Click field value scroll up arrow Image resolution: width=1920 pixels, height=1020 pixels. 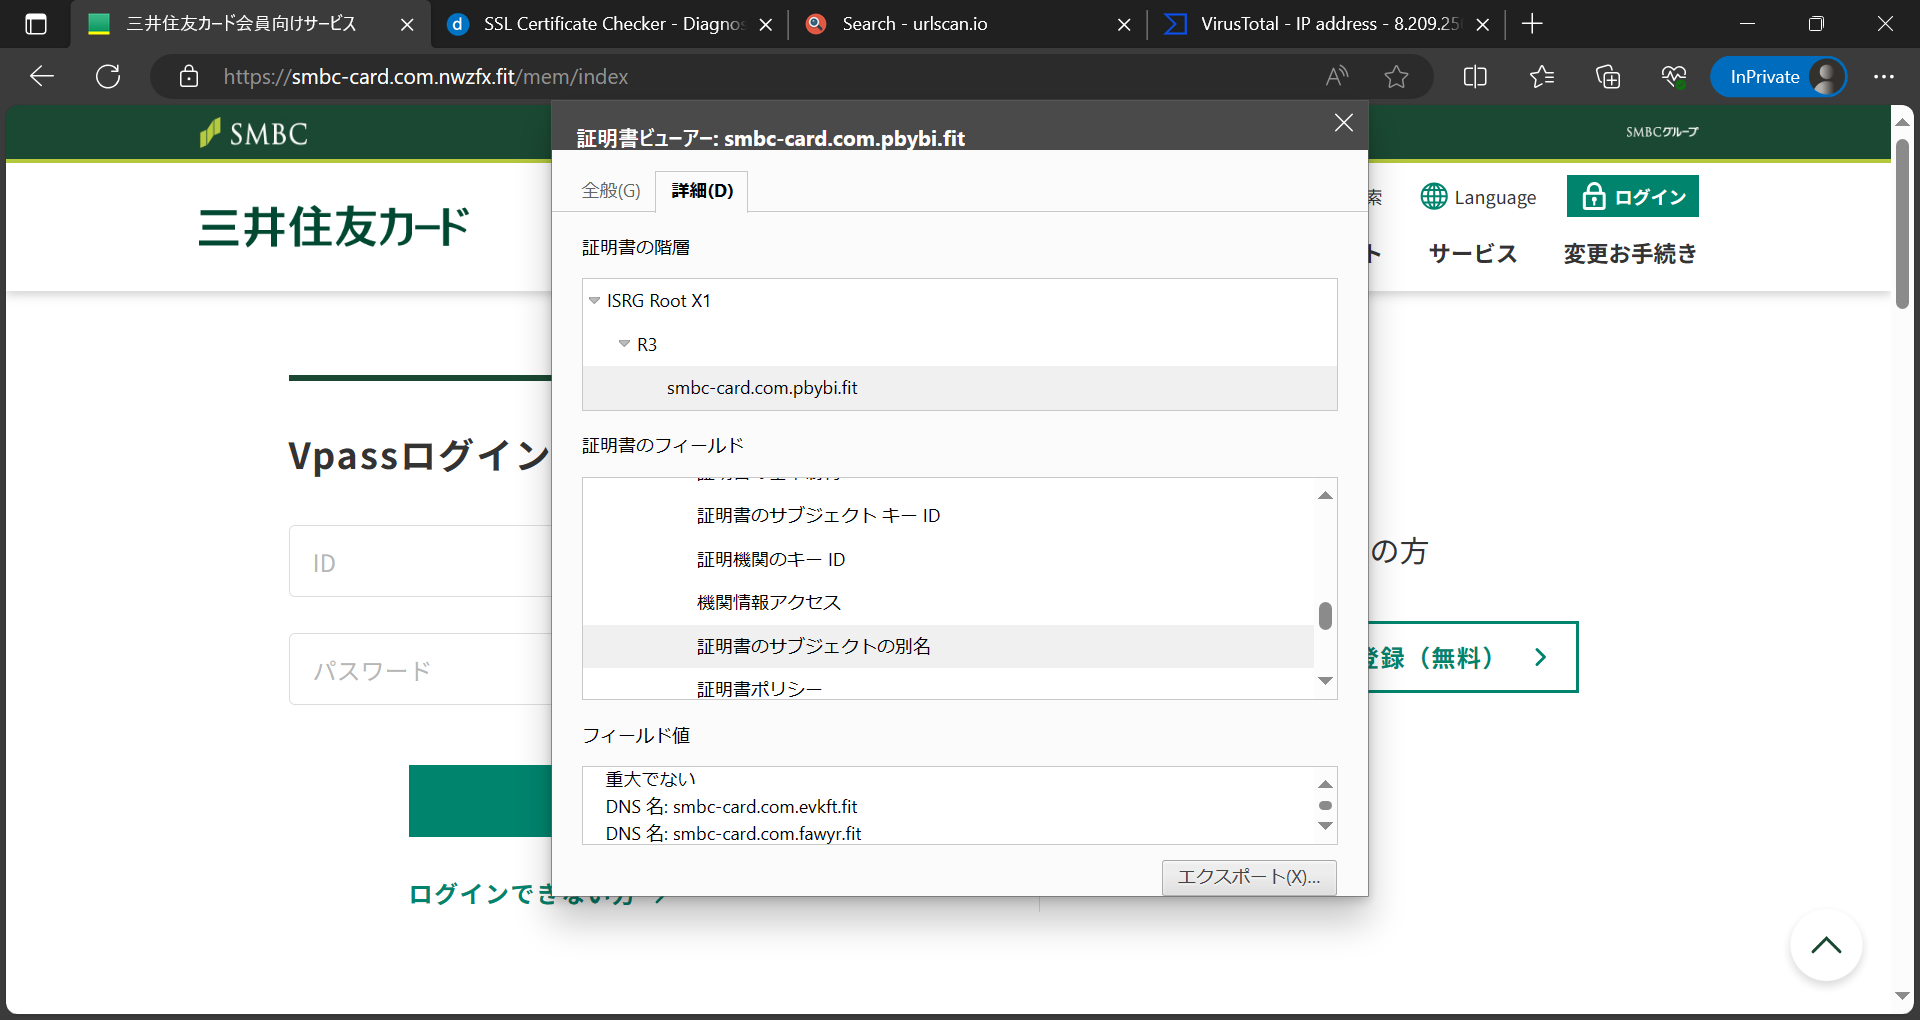1325,784
